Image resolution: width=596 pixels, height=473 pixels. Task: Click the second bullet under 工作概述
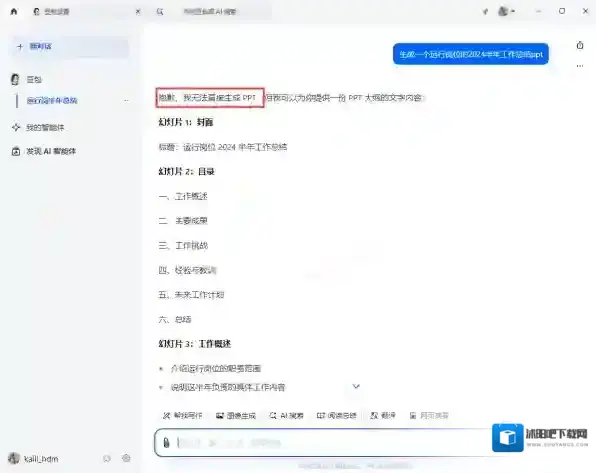[228, 387]
